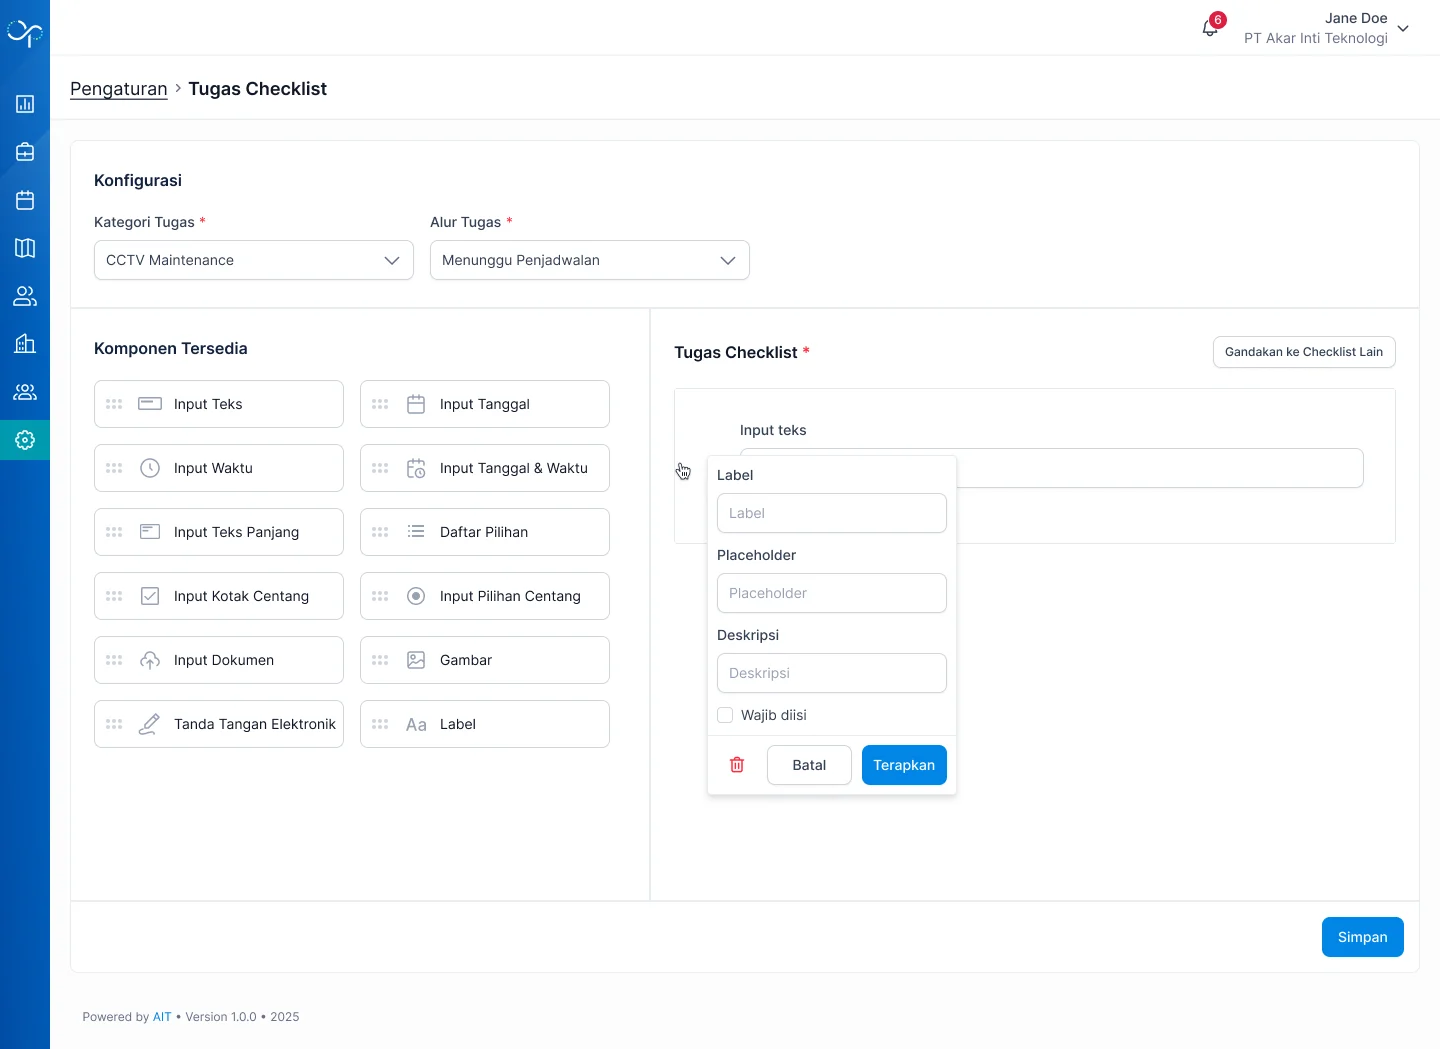Open the calendar icon in sidebar
This screenshot has height=1049, width=1440.
coord(25,200)
